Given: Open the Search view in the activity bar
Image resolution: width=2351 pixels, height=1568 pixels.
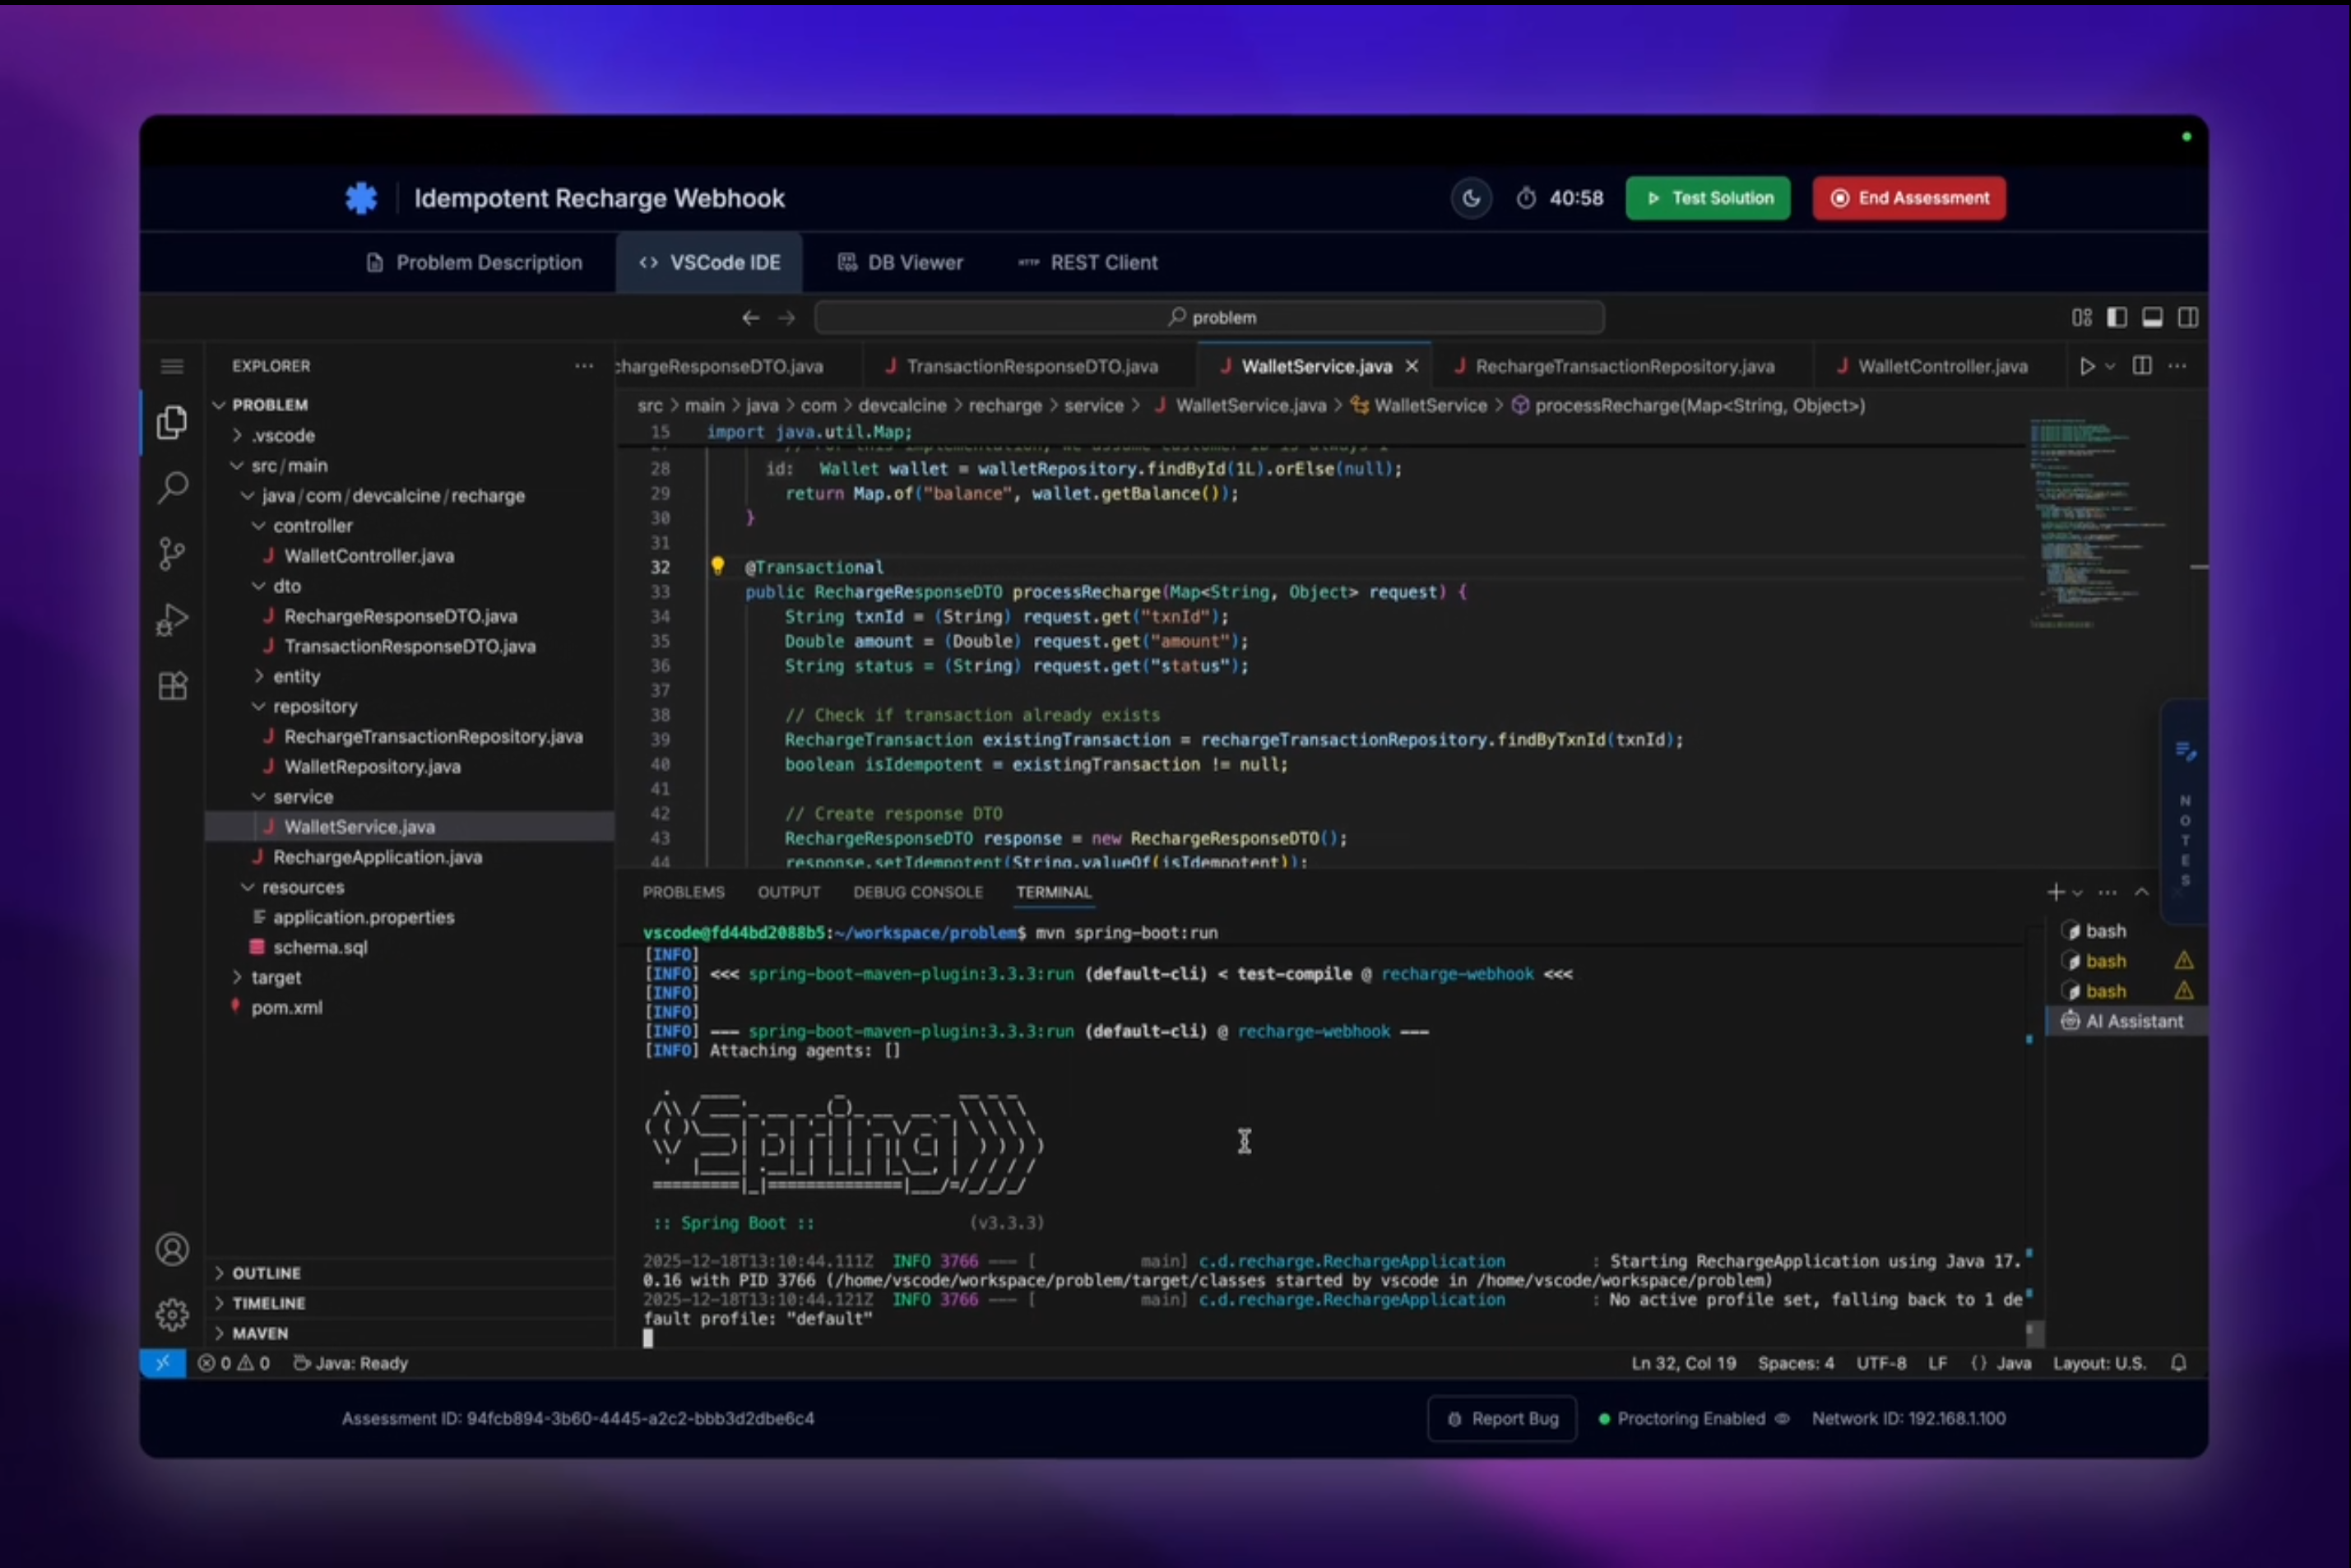Looking at the screenshot, I should (x=172, y=488).
